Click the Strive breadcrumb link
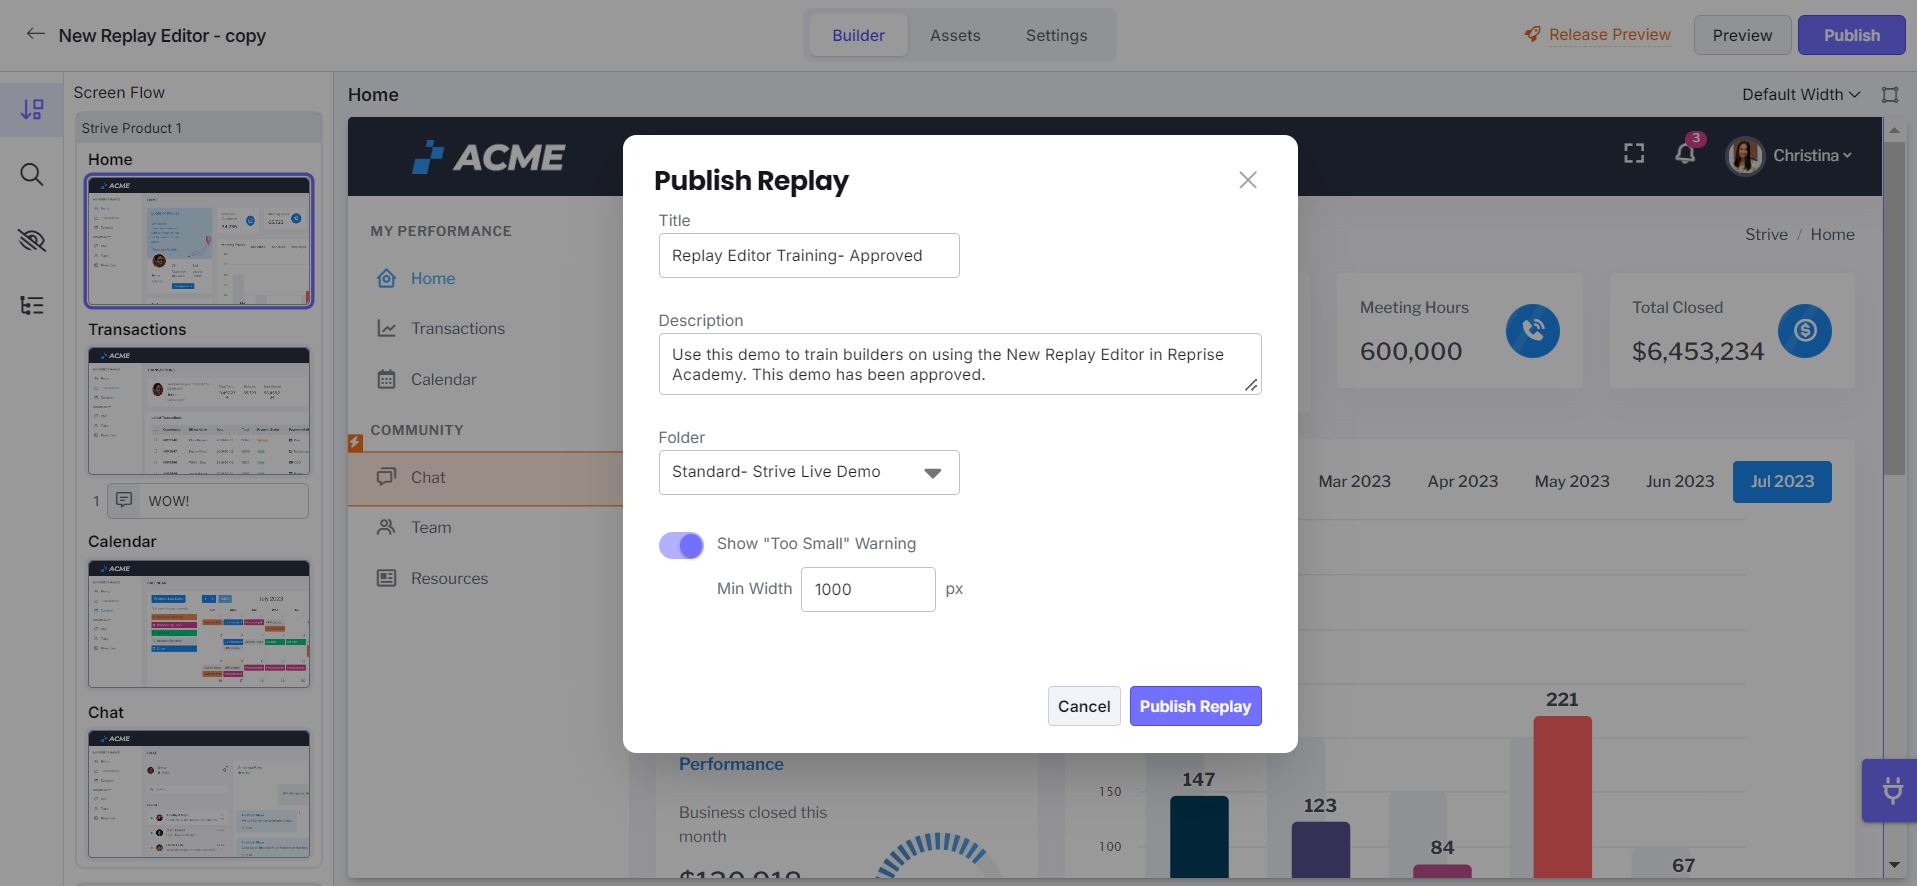This screenshot has height=886, width=1917. pos(1766,234)
